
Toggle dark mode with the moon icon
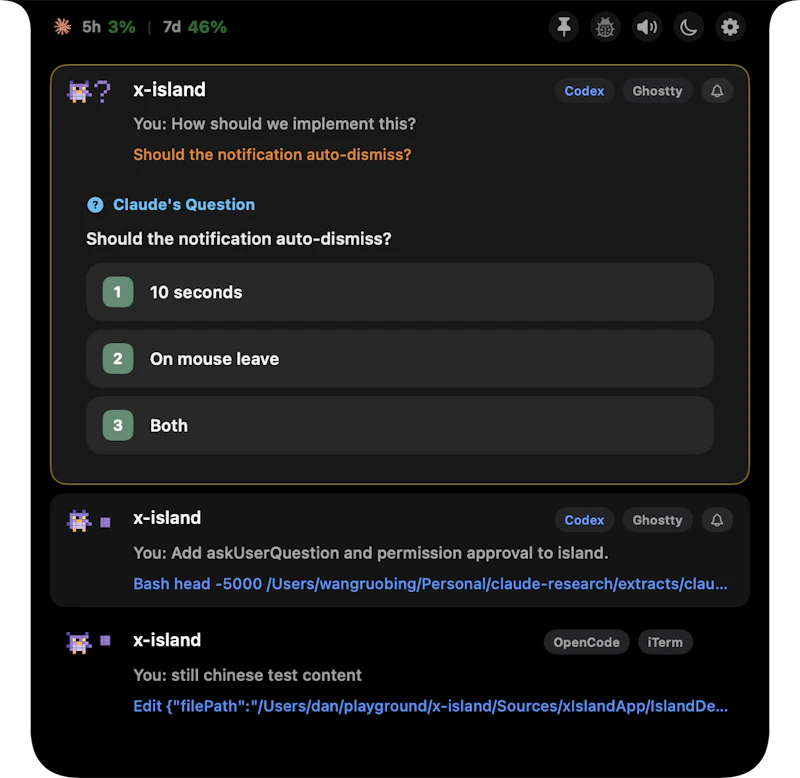[x=688, y=27]
